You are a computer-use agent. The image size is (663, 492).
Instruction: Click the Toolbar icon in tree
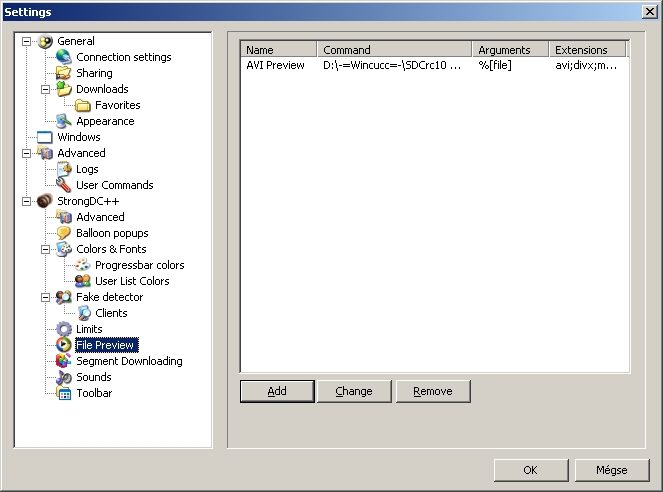click(64, 393)
